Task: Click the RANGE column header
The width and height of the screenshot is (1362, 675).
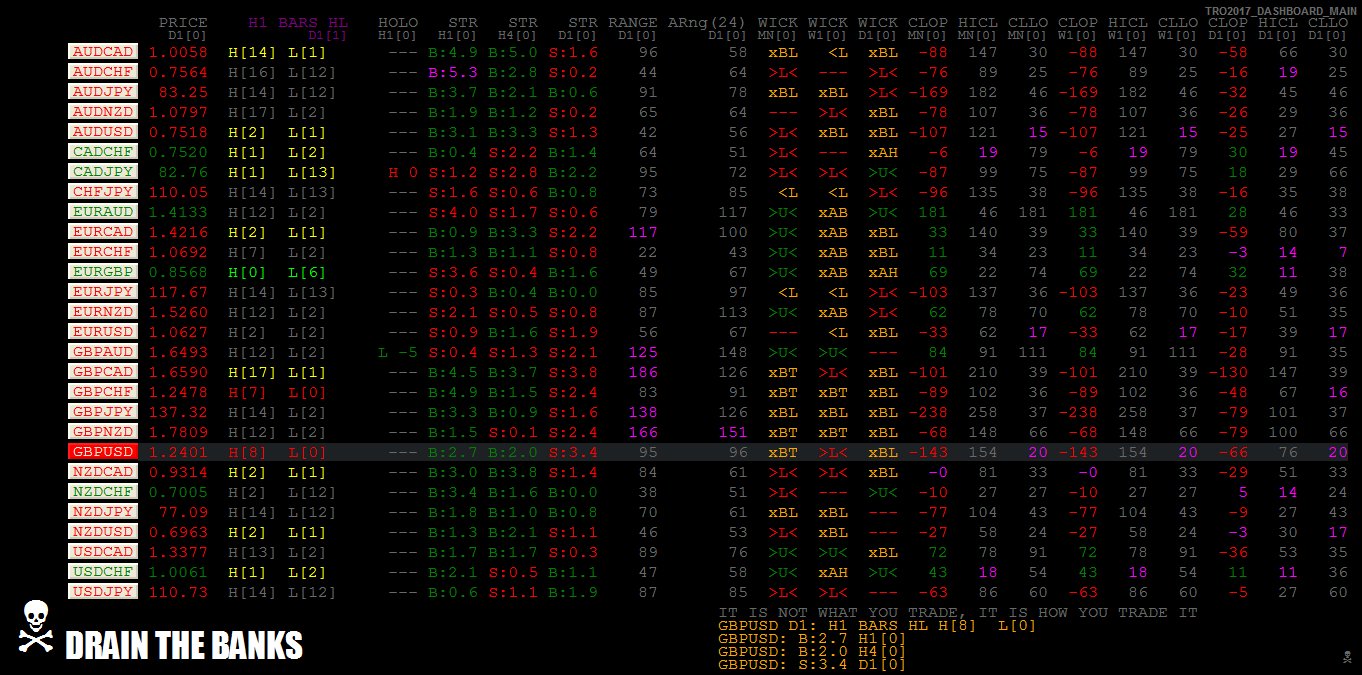Action: (633, 22)
